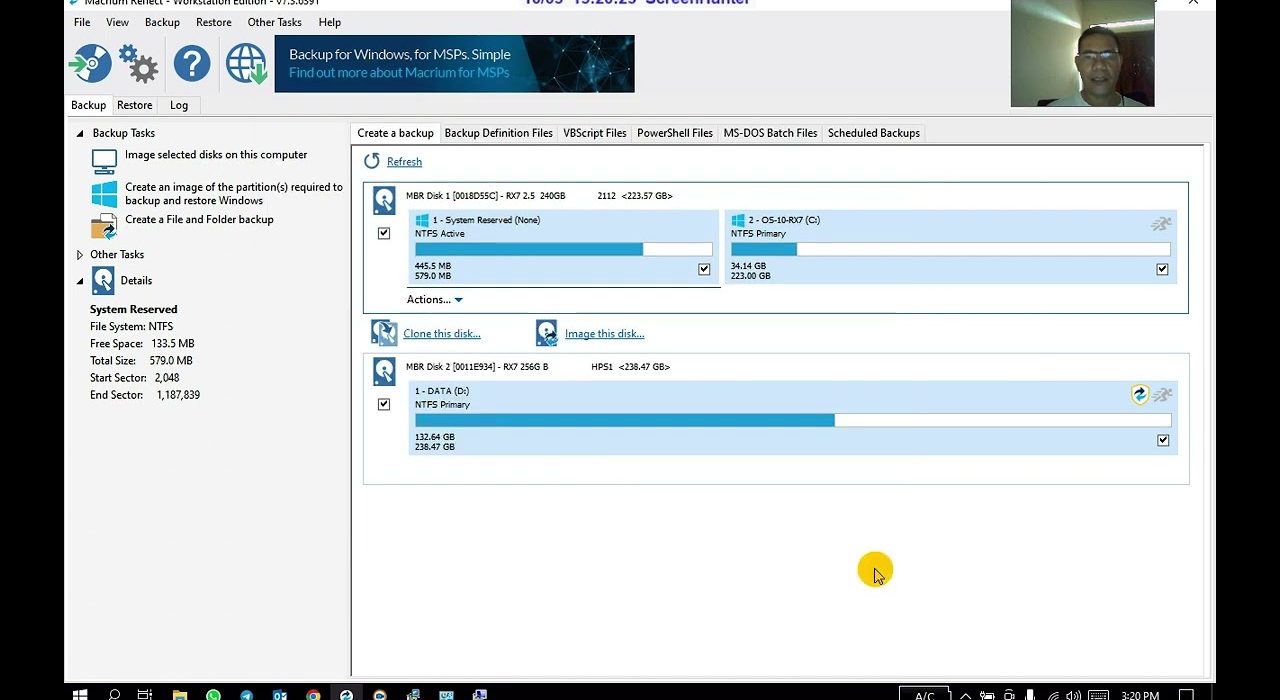Open the Help menu
This screenshot has width=1280, height=700.
click(330, 22)
